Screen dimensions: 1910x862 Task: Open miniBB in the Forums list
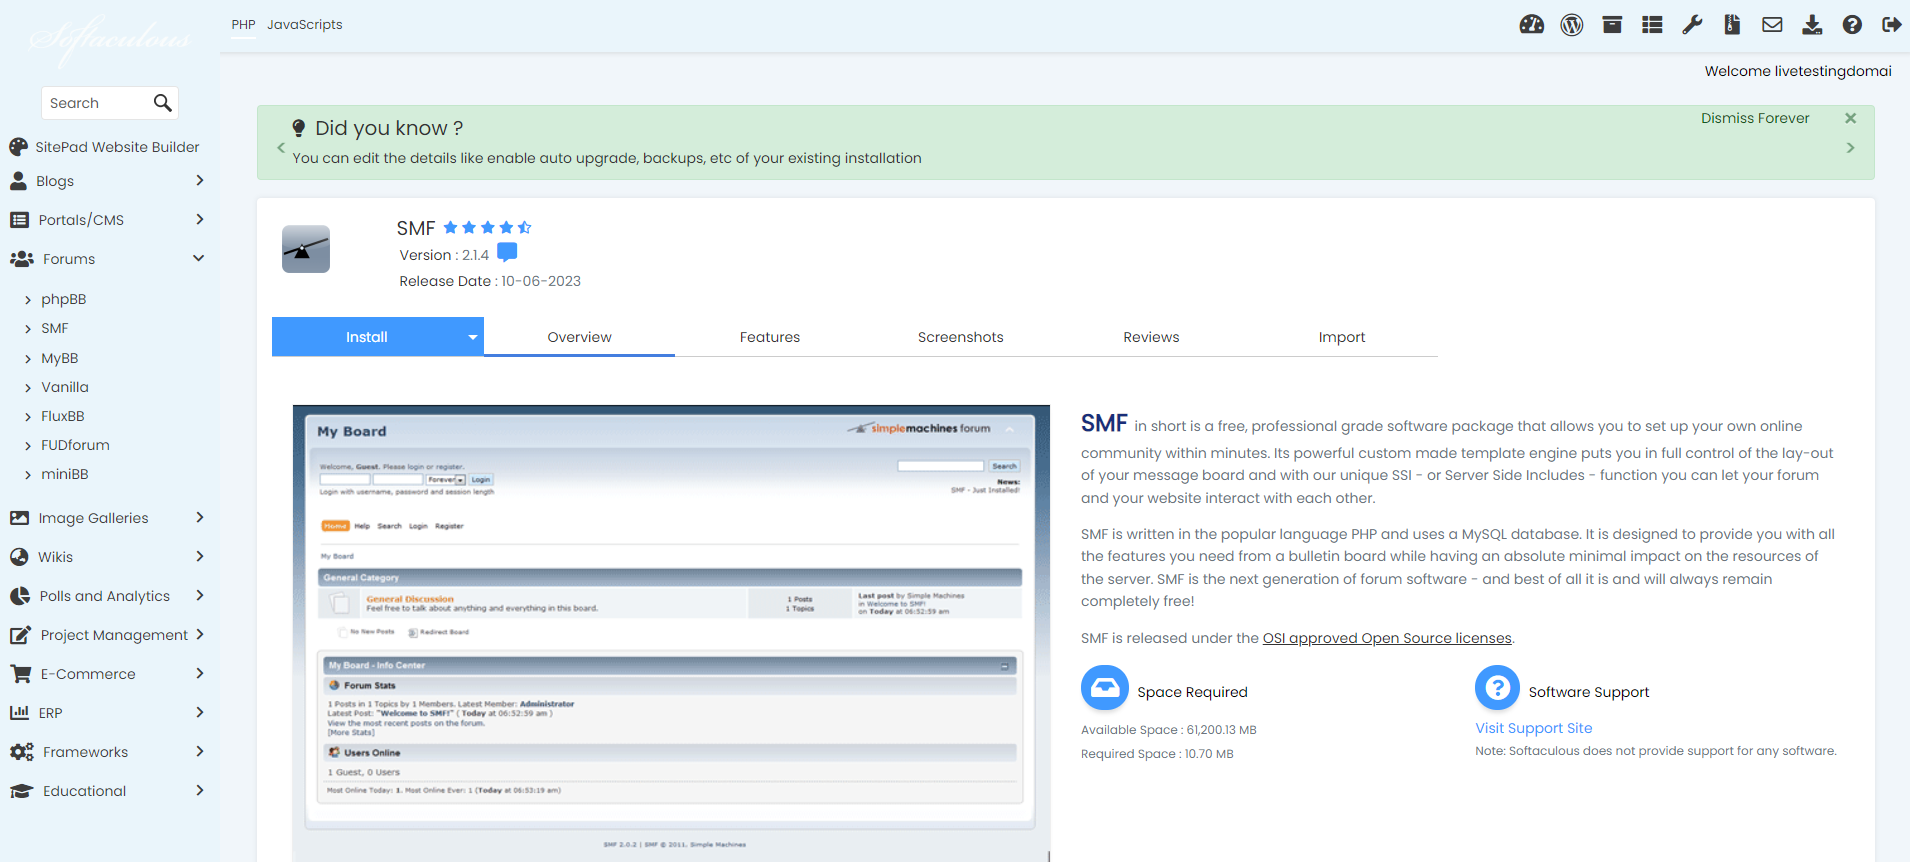tap(65, 474)
